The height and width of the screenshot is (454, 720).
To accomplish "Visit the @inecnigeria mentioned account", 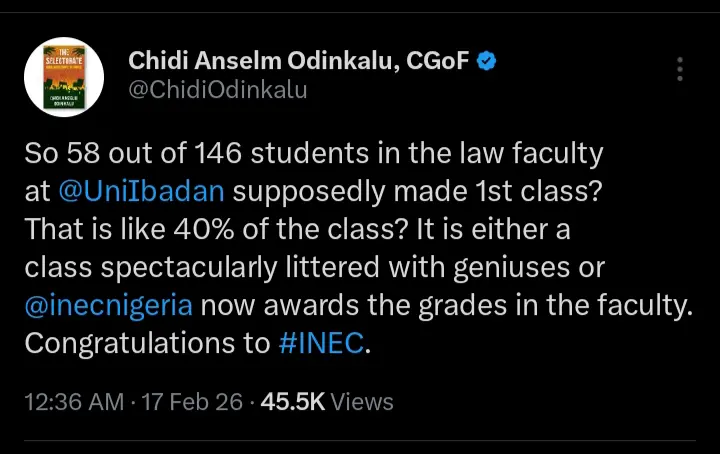I will (x=108, y=306).
